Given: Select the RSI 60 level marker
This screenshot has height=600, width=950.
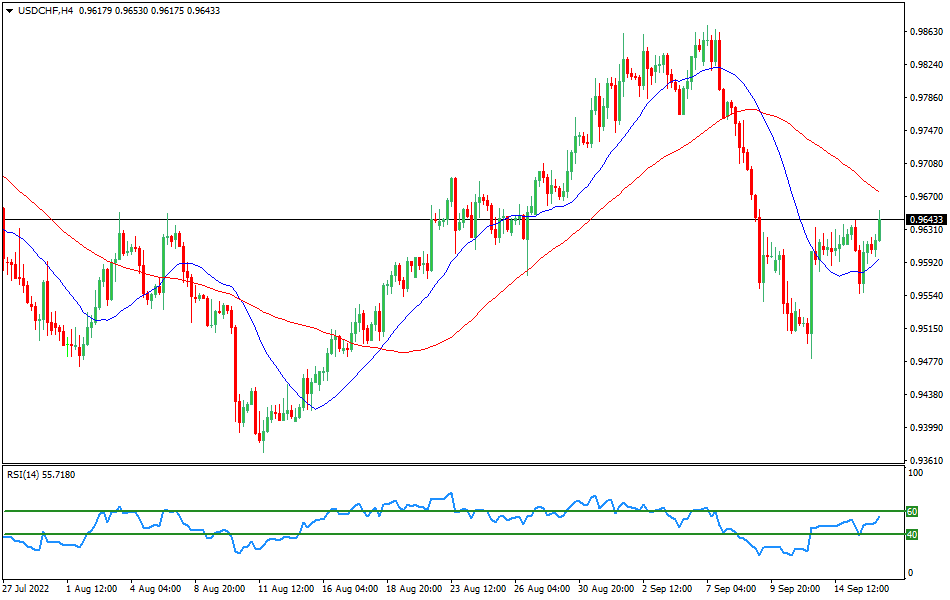Looking at the screenshot, I should 912,511.
